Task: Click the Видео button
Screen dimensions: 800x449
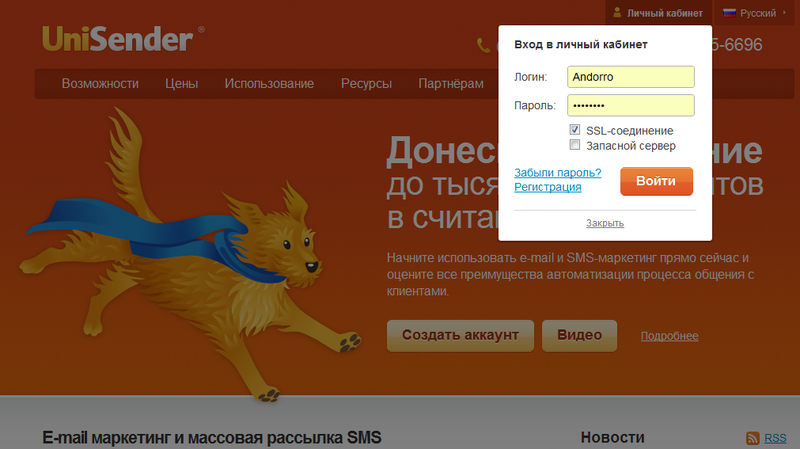Action: pos(579,335)
